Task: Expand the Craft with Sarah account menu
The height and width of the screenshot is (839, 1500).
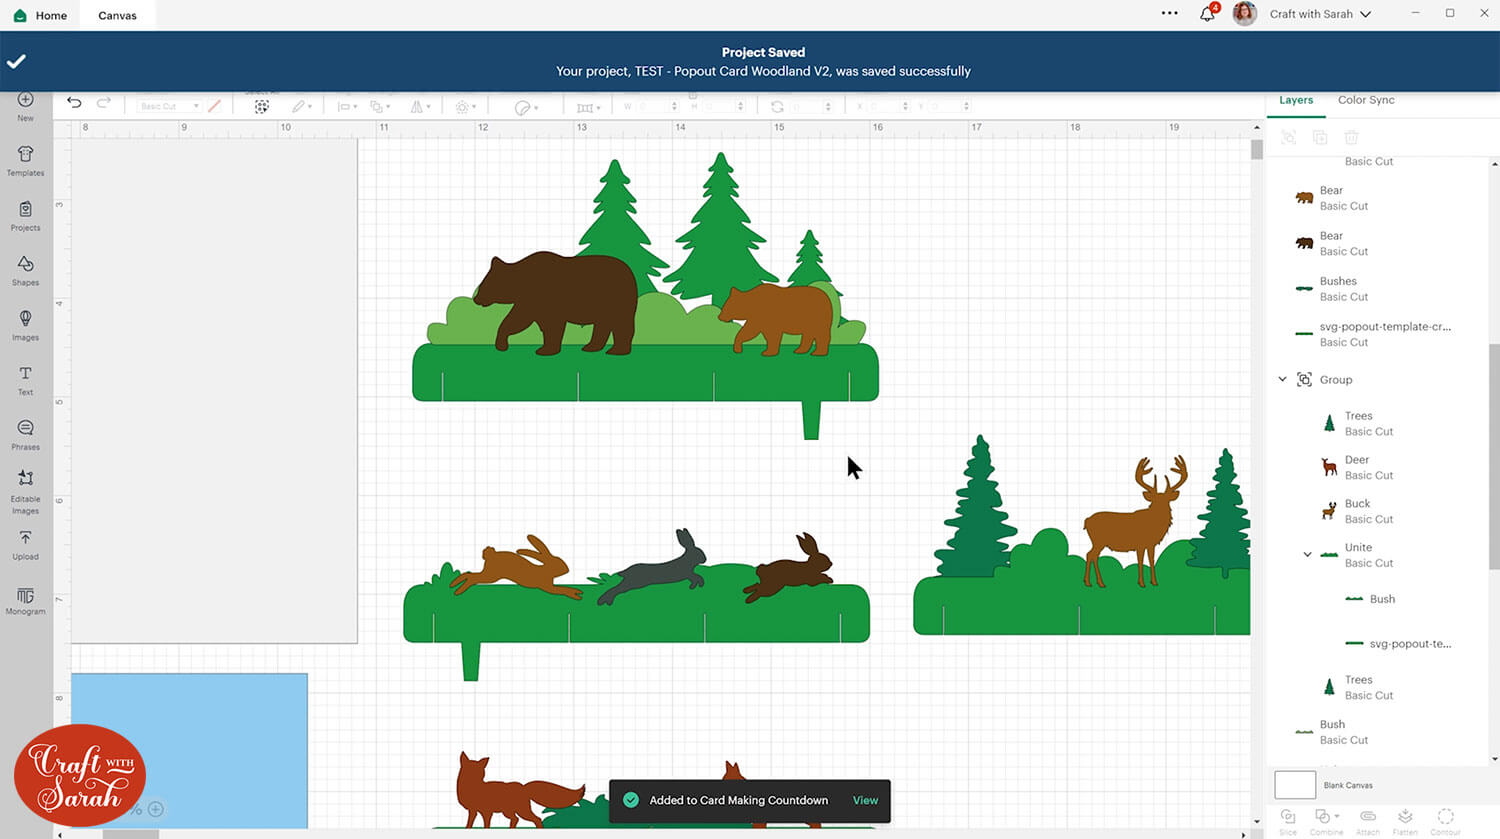Action: pyautogui.click(x=1366, y=14)
